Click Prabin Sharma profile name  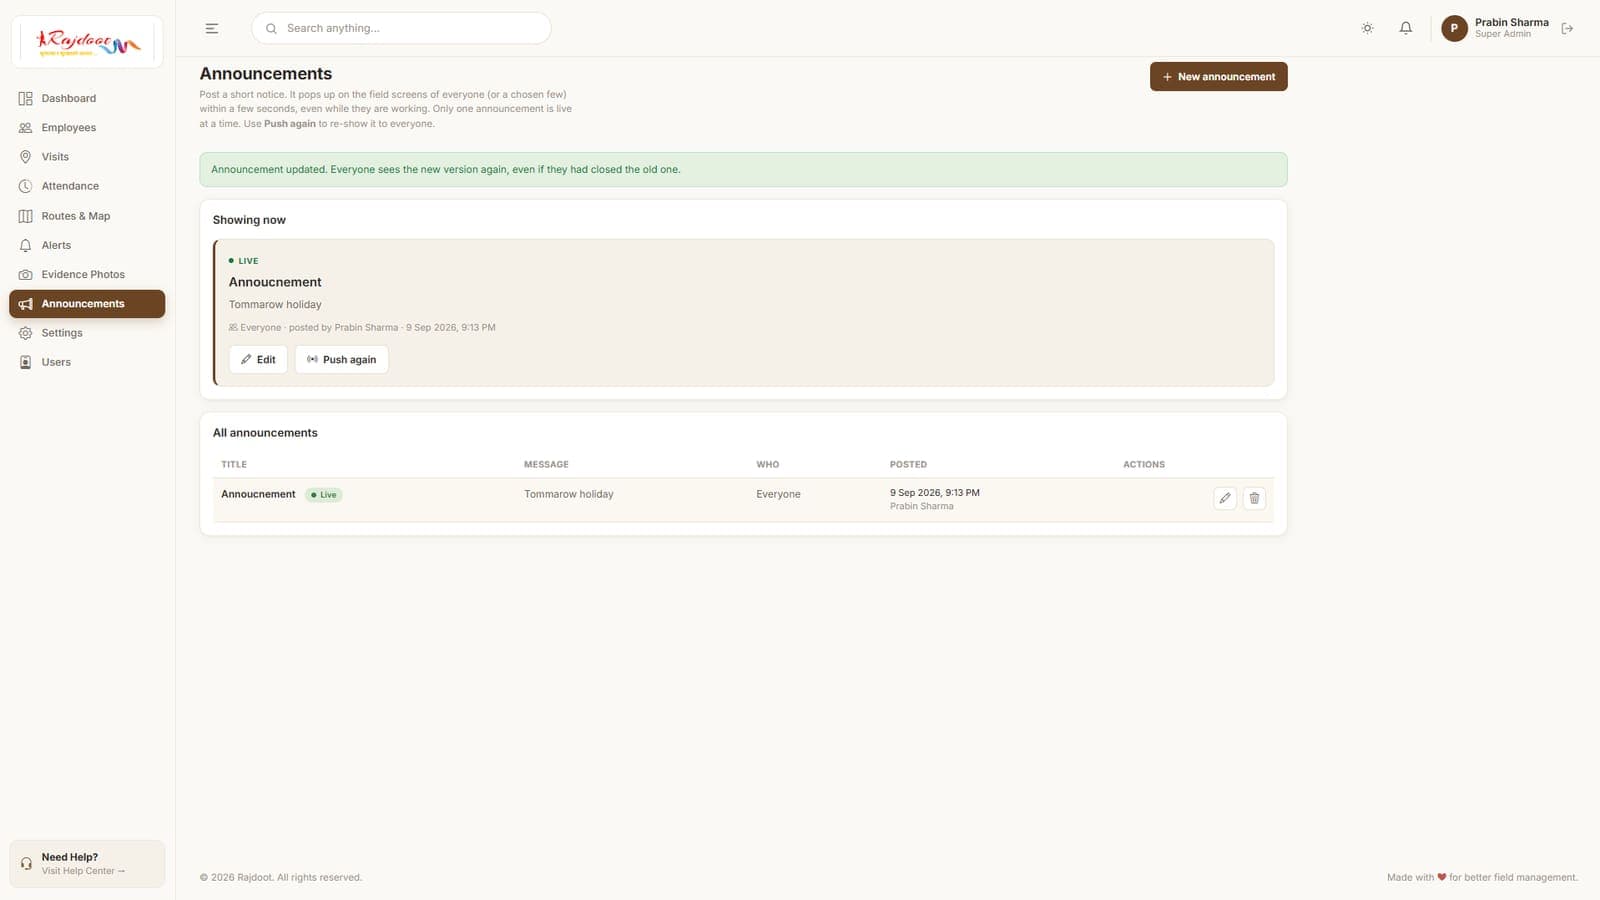pyautogui.click(x=1511, y=22)
